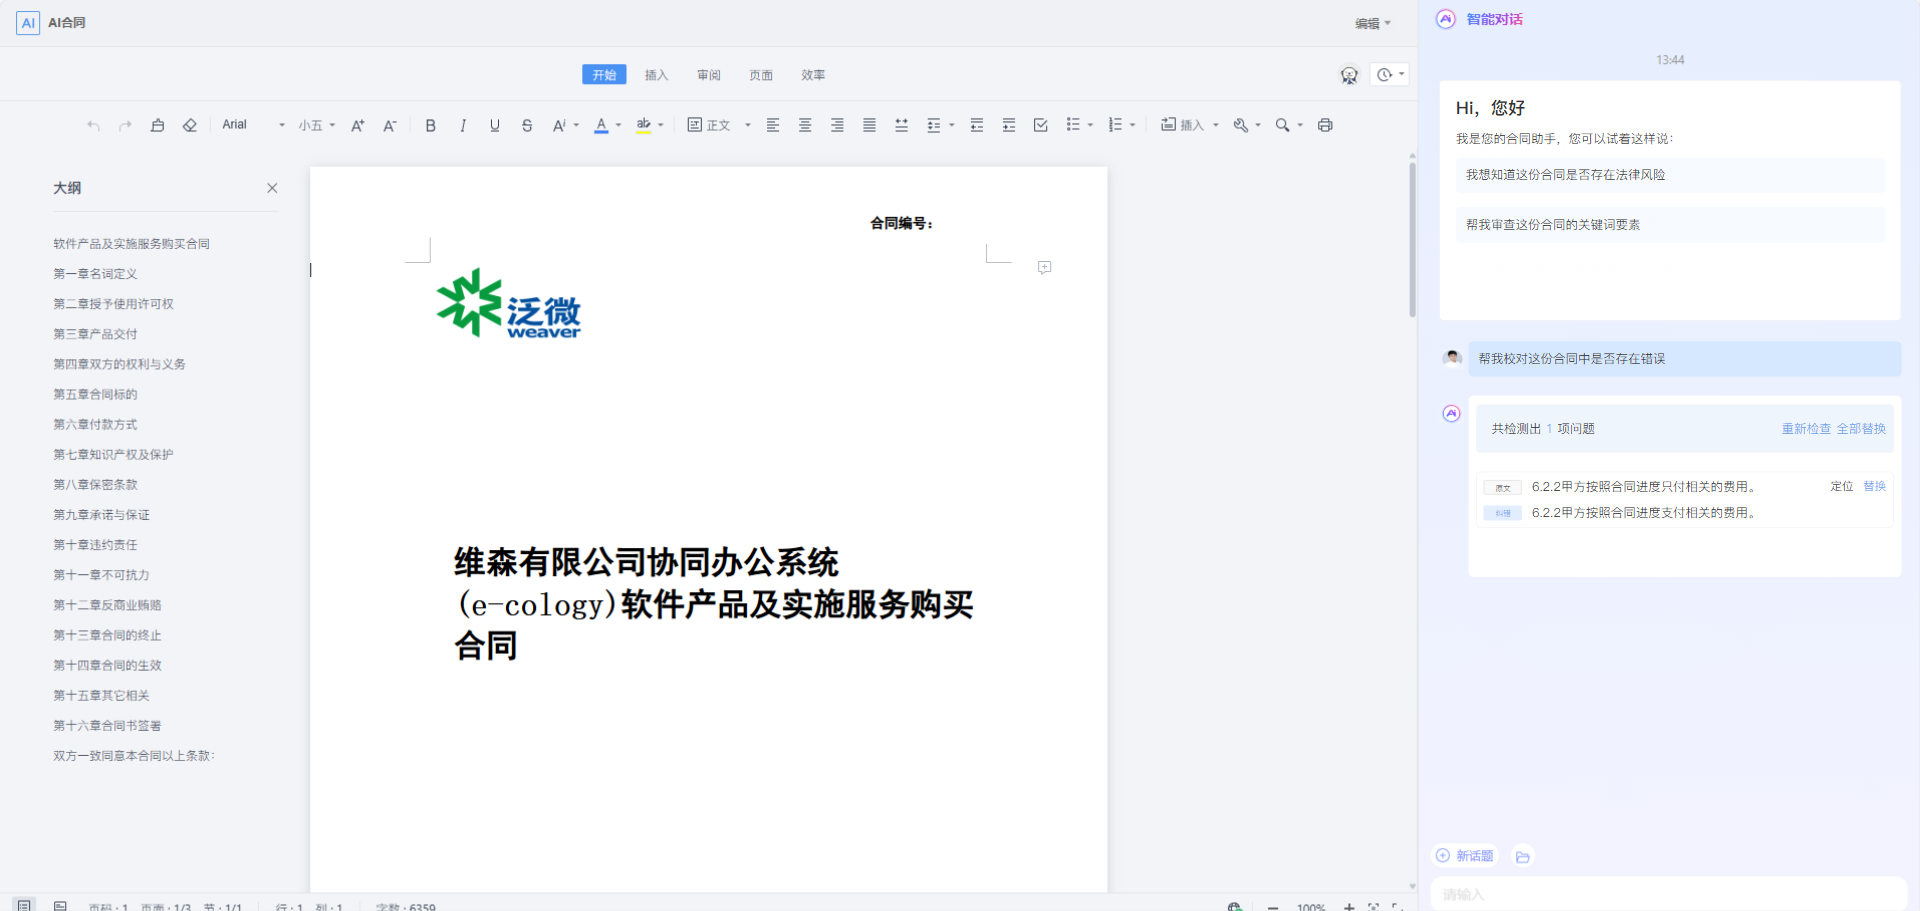Click the AI assistant robot icon

(x=1349, y=75)
